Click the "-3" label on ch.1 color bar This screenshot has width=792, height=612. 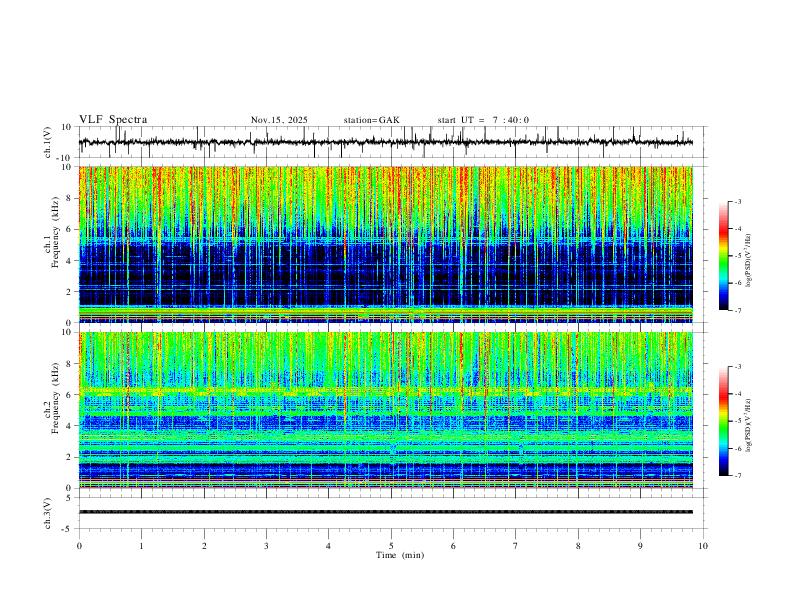pyautogui.click(x=737, y=201)
